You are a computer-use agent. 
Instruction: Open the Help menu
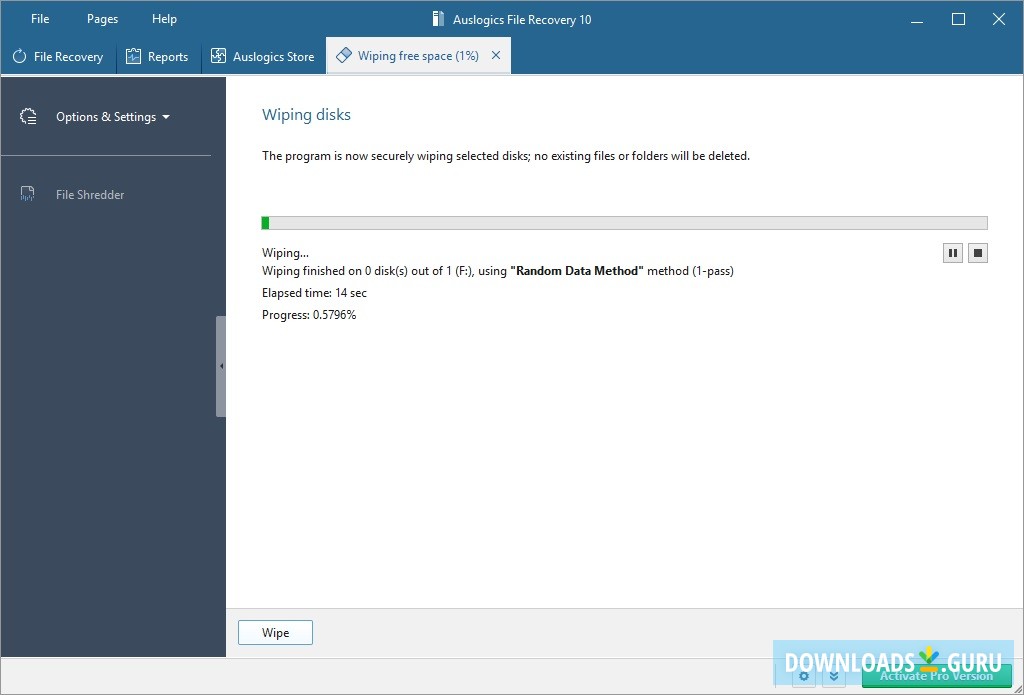164,18
